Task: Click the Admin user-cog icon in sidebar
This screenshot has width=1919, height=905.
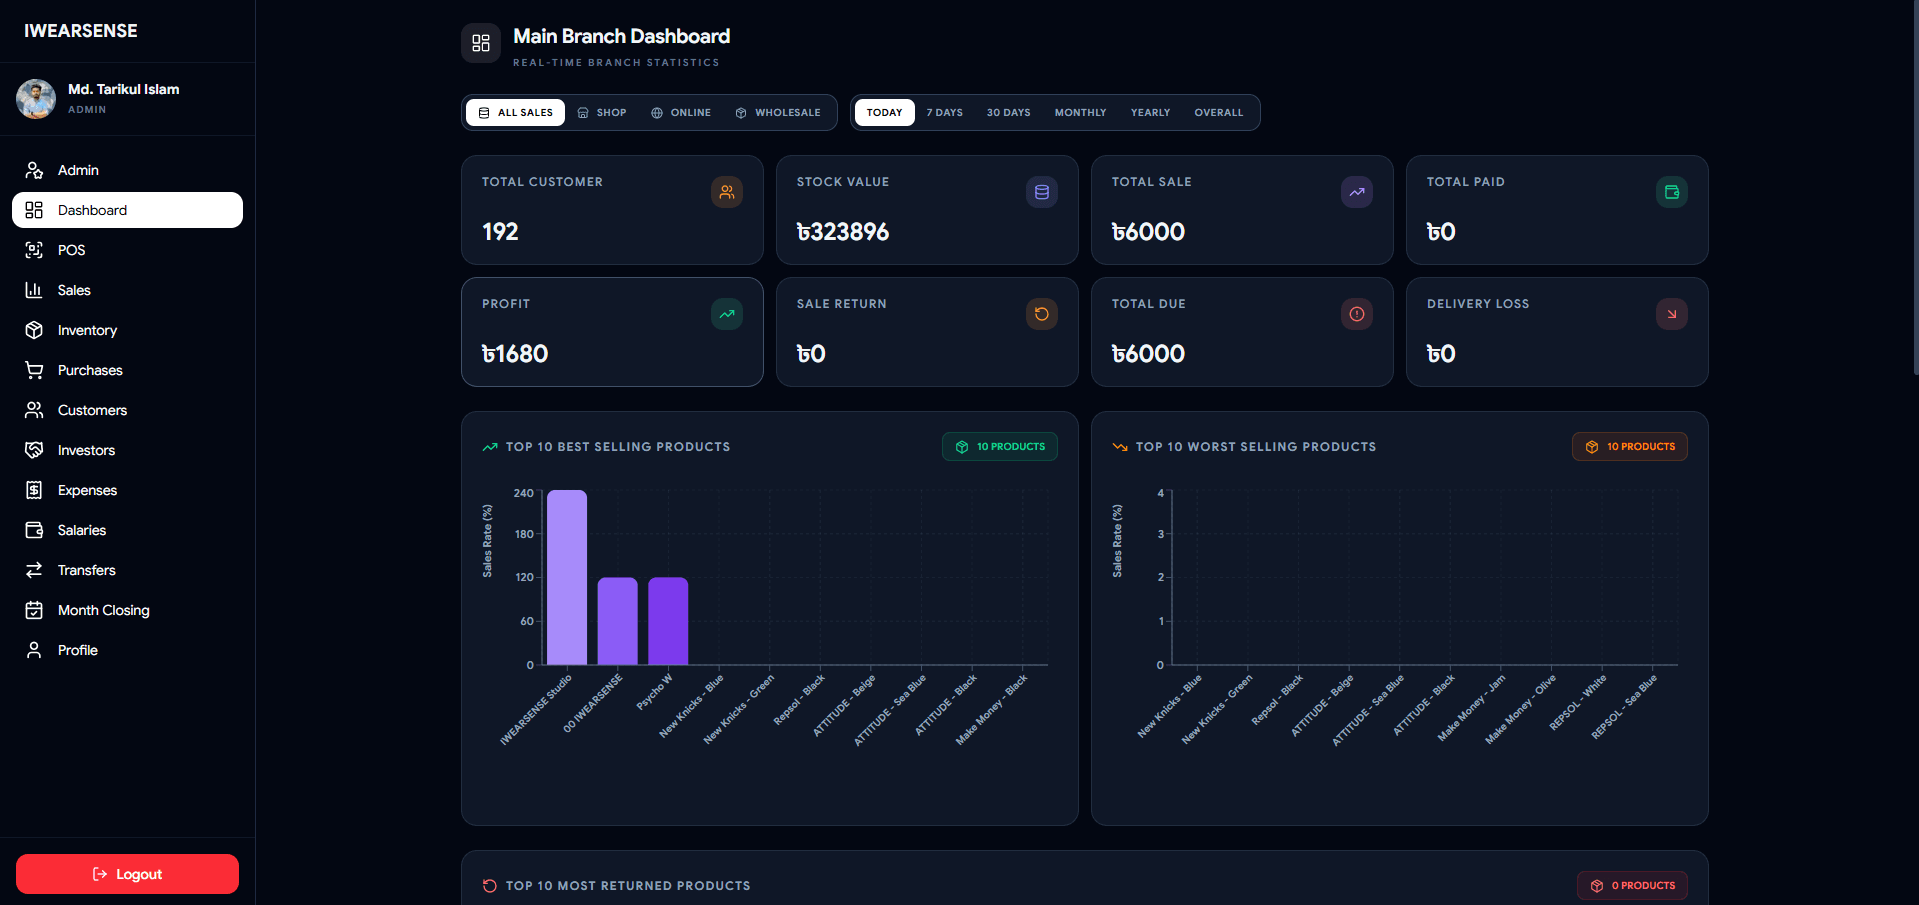Action: coord(34,170)
